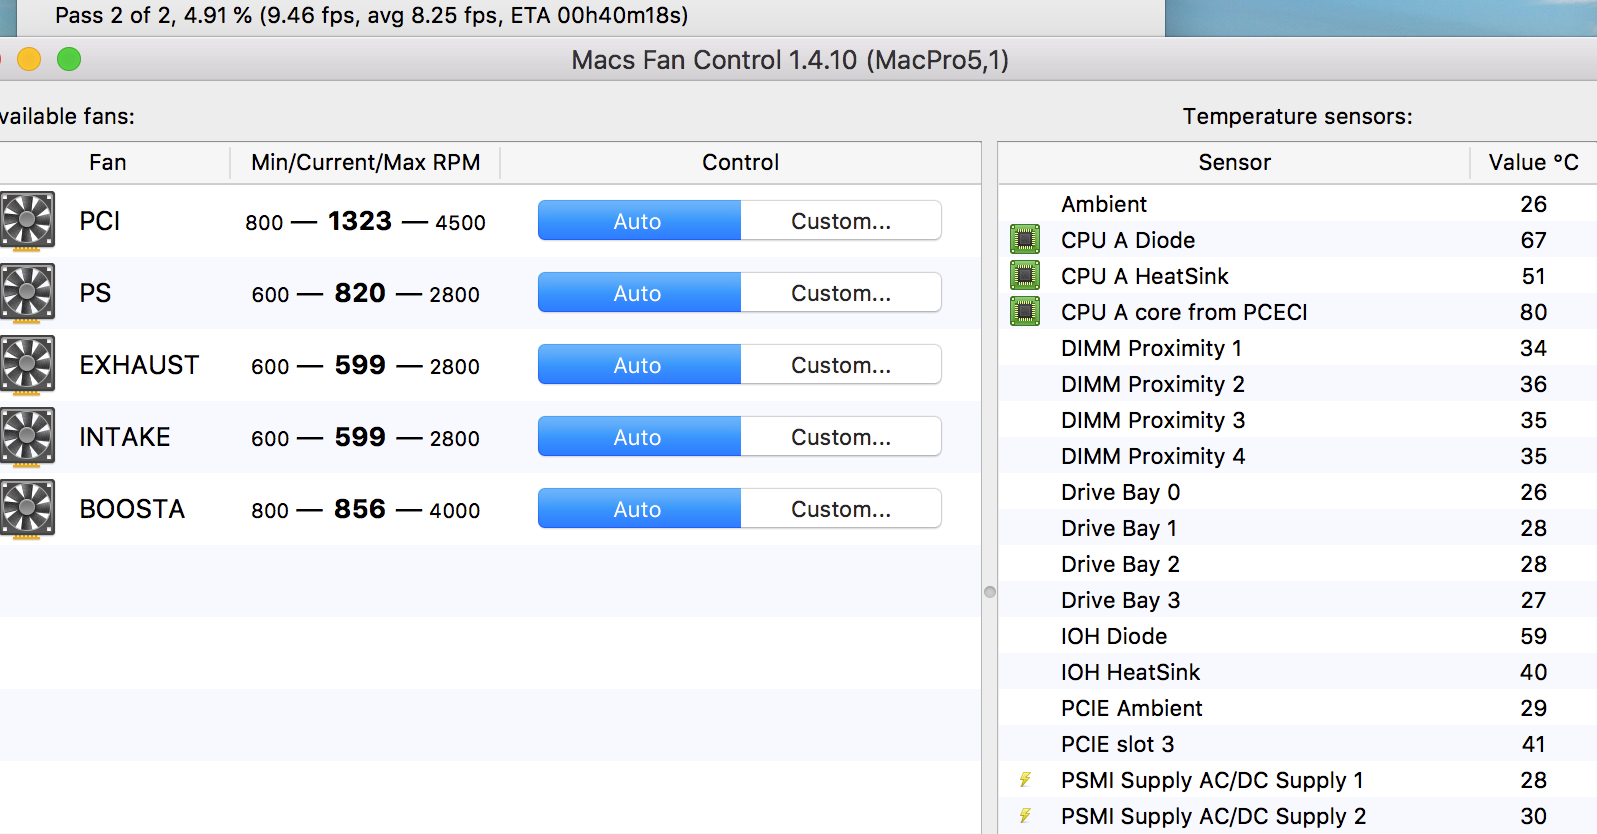Select the IOH Diode sensor row
The height and width of the screenshot is (834, 1597).
pos(1114,636)
